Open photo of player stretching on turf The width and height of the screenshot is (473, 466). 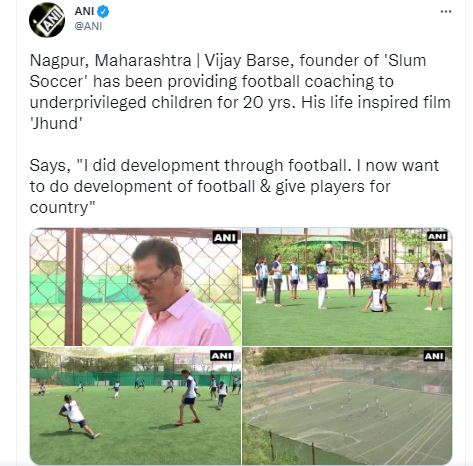[x=135, y=406]
